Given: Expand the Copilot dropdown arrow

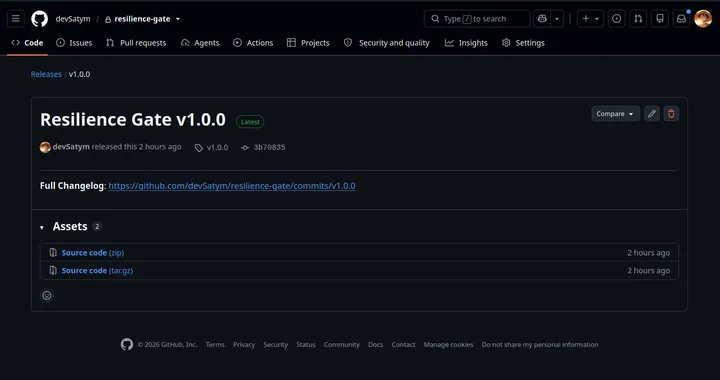Looking at the screenshot, I should (x=557, y=19).
